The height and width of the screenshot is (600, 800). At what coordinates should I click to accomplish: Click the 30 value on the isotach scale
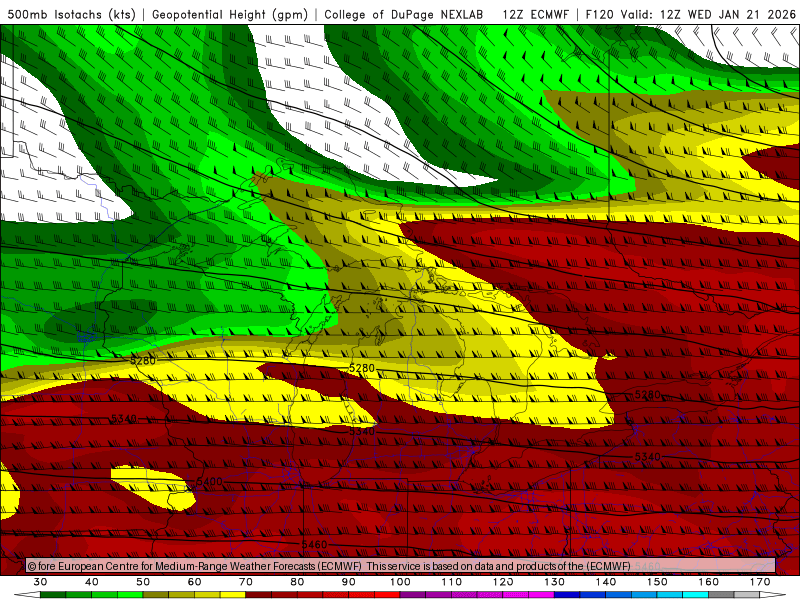(40, 582)
